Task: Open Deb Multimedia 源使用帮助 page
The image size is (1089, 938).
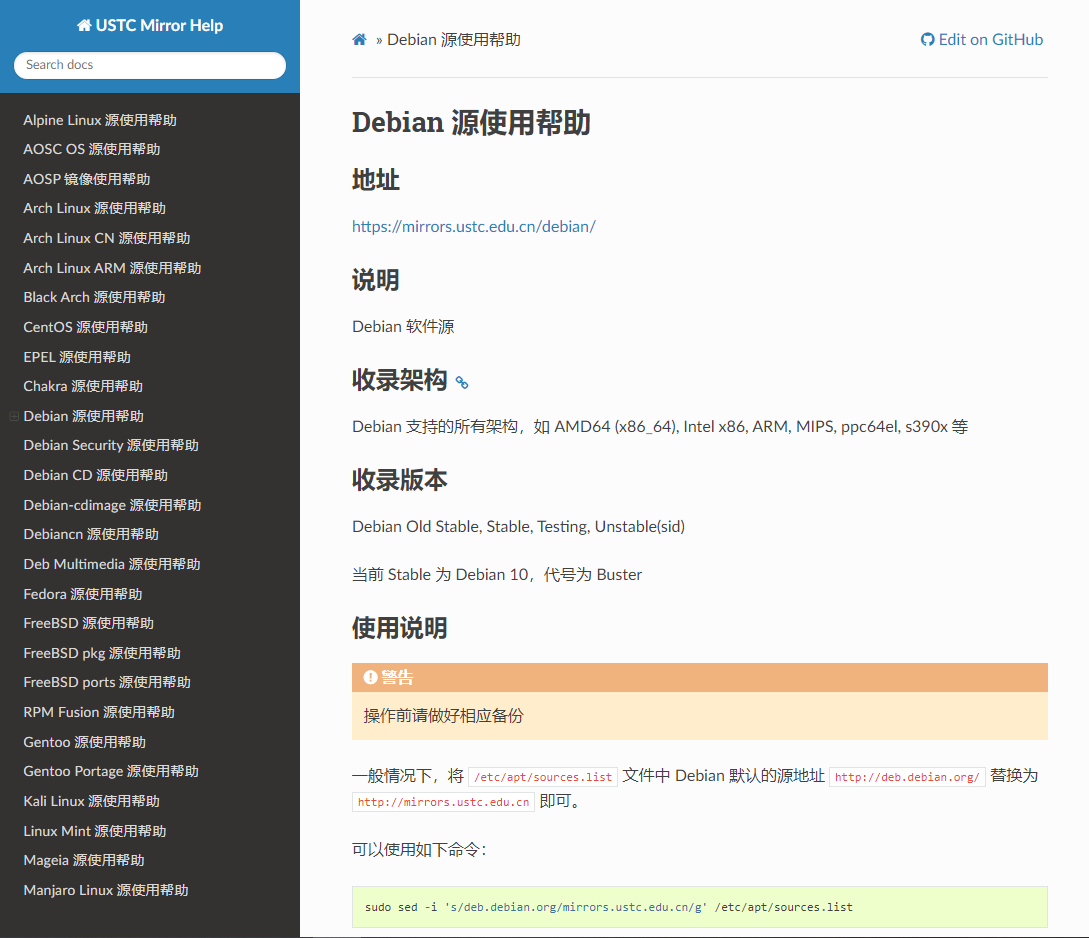Action: pyautogui.click(x=112, y=564)
